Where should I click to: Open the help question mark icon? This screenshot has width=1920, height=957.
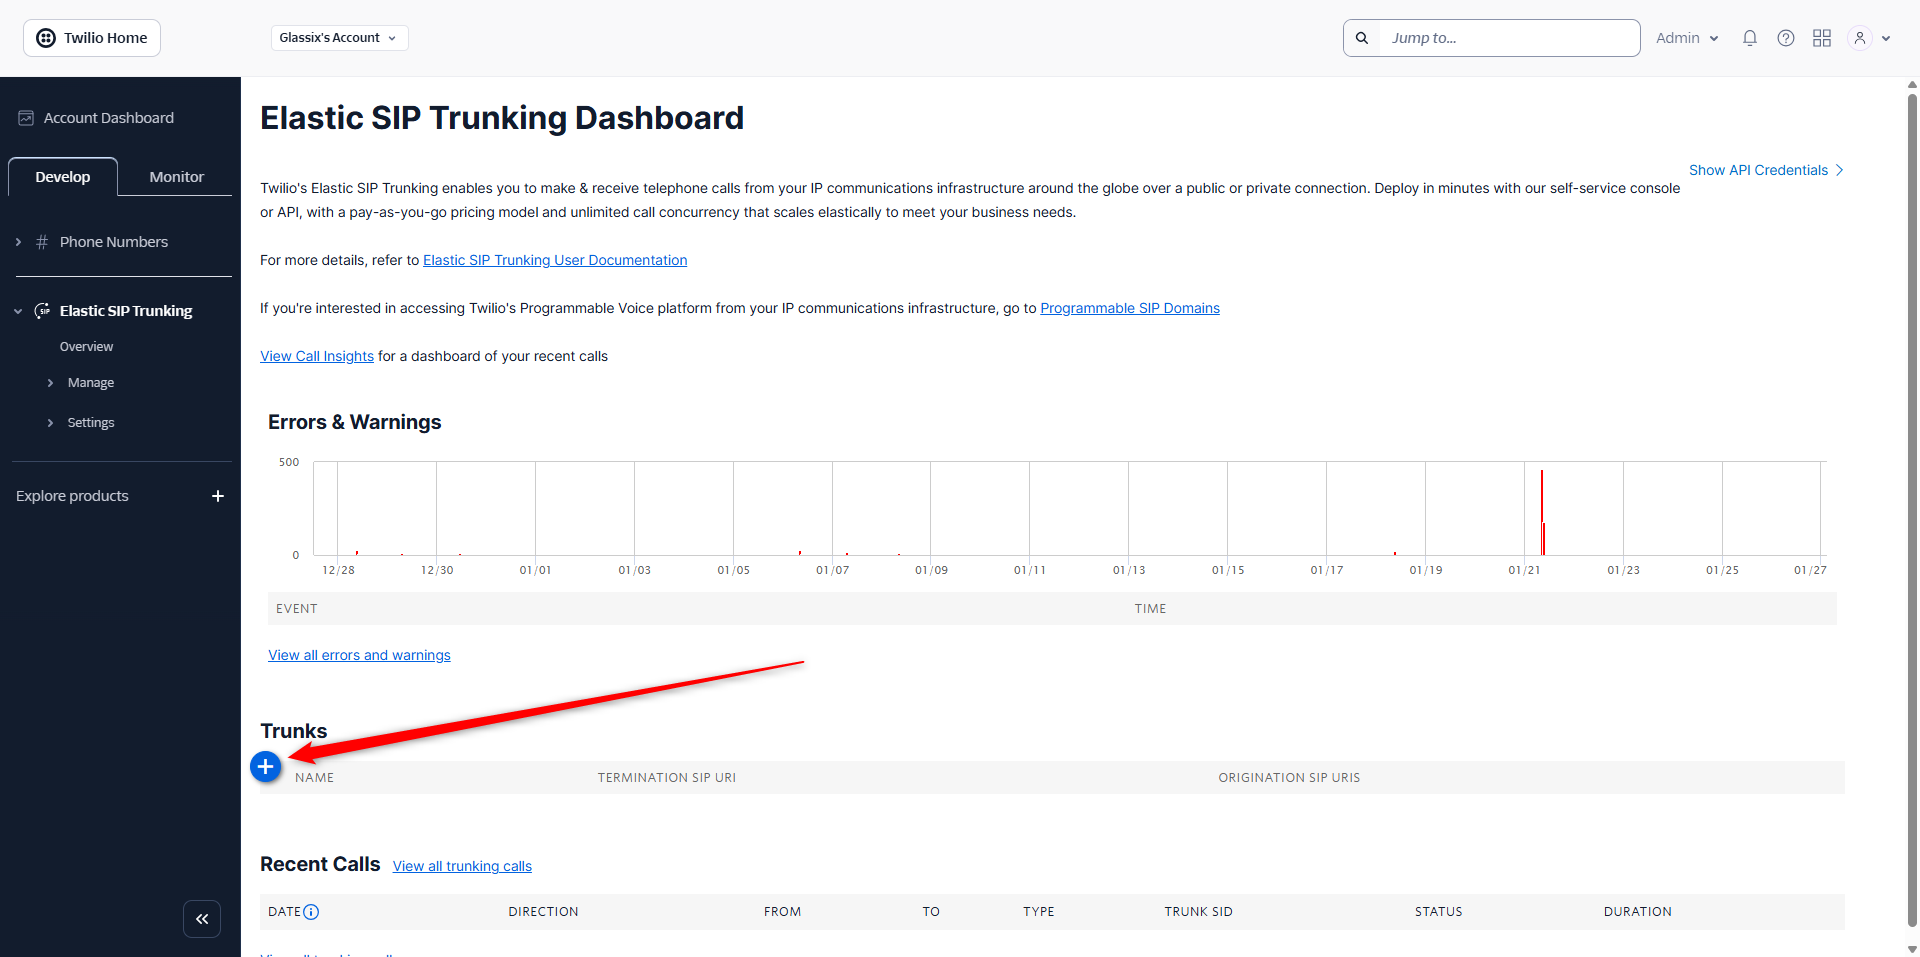tap(1786, 38)
